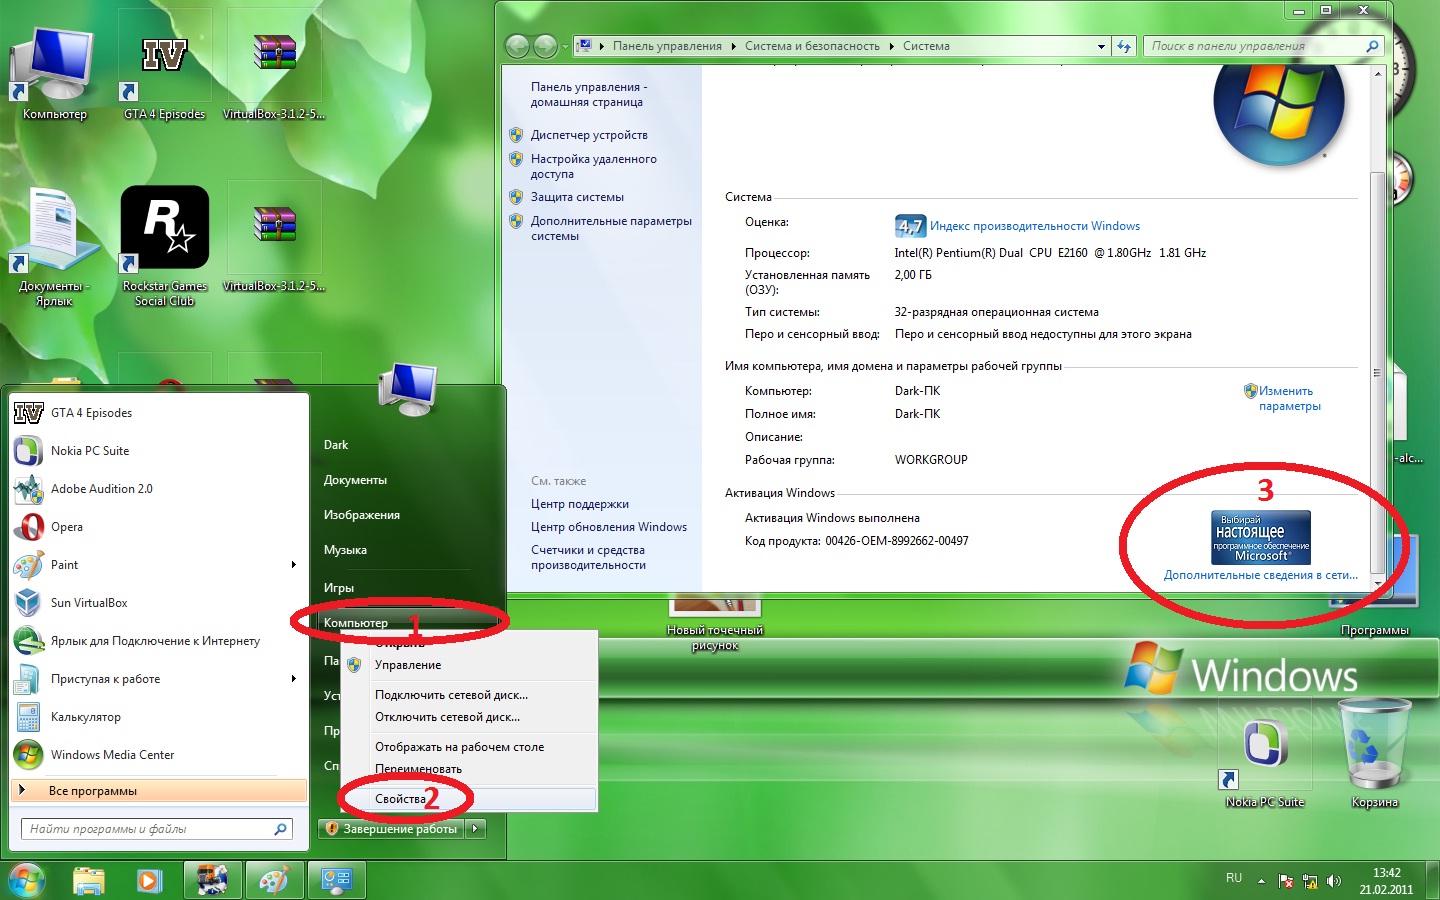Open Computer desktop icon
This screenshot has height=900, width=1440.
[55, 75]
